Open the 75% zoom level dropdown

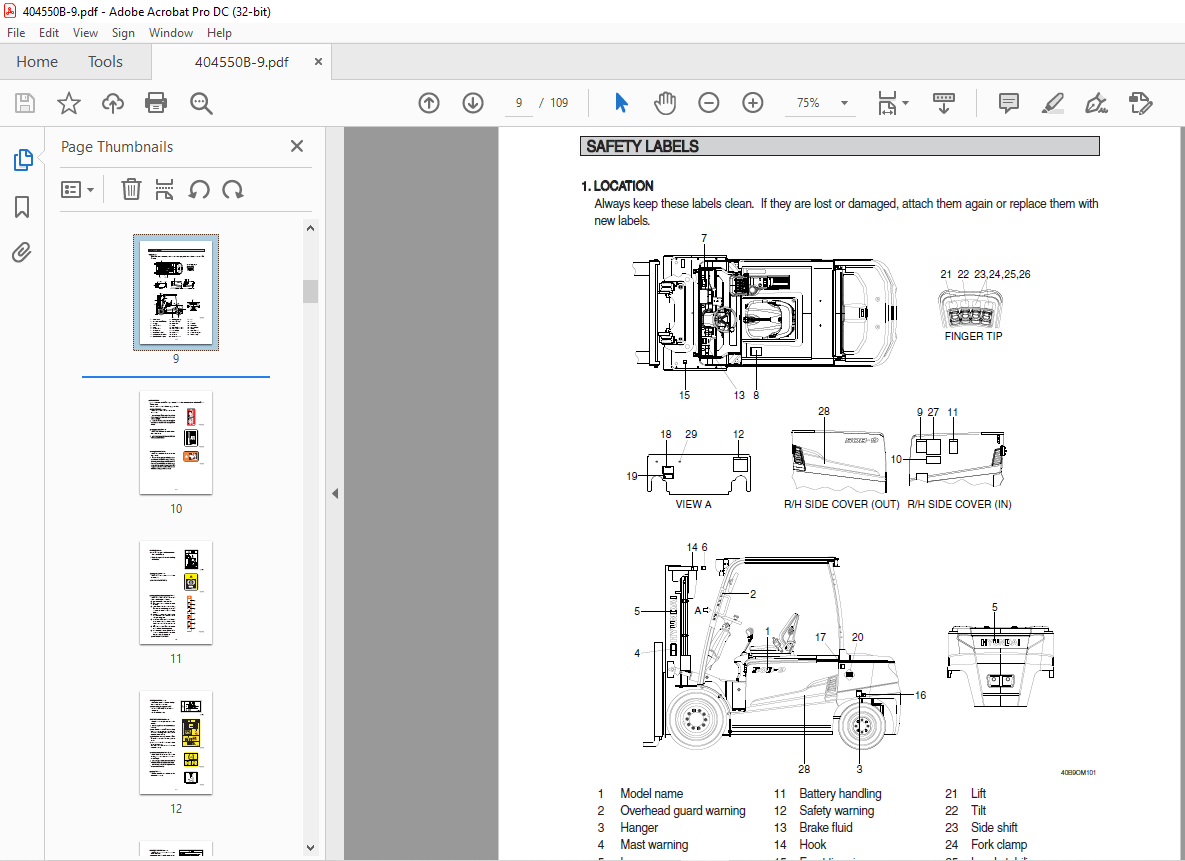tap(844, 103)
